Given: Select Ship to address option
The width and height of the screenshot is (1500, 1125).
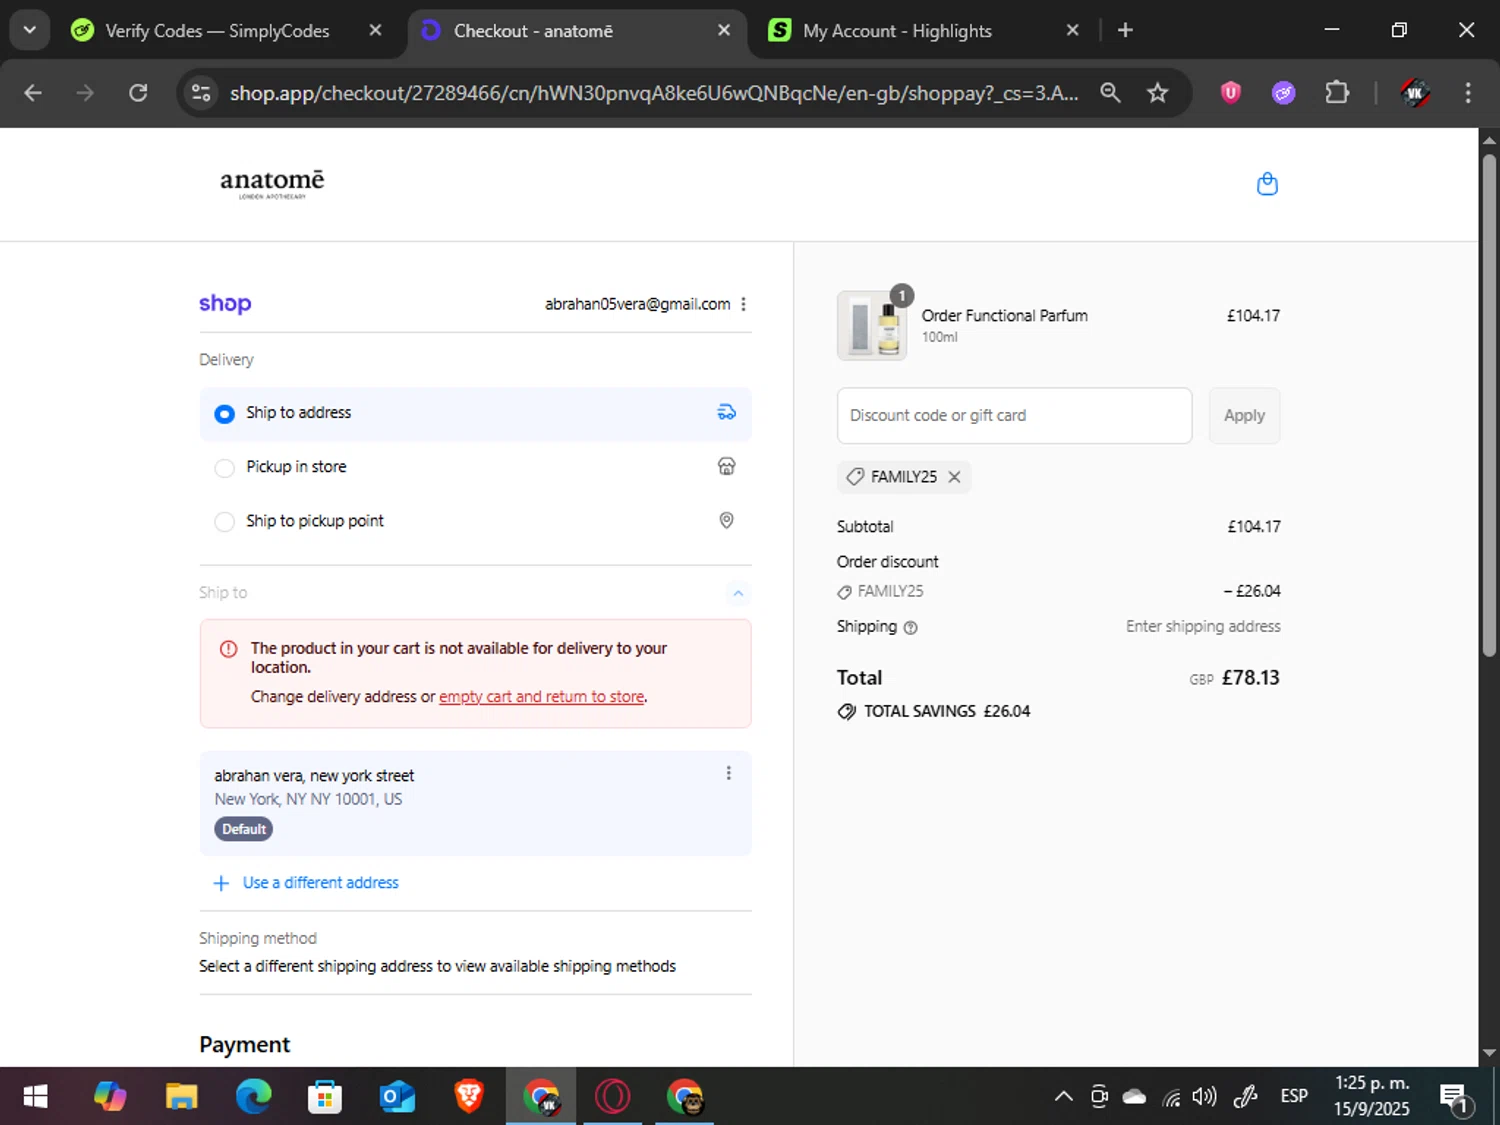Looking at the screenshot, I should [475, 413].
